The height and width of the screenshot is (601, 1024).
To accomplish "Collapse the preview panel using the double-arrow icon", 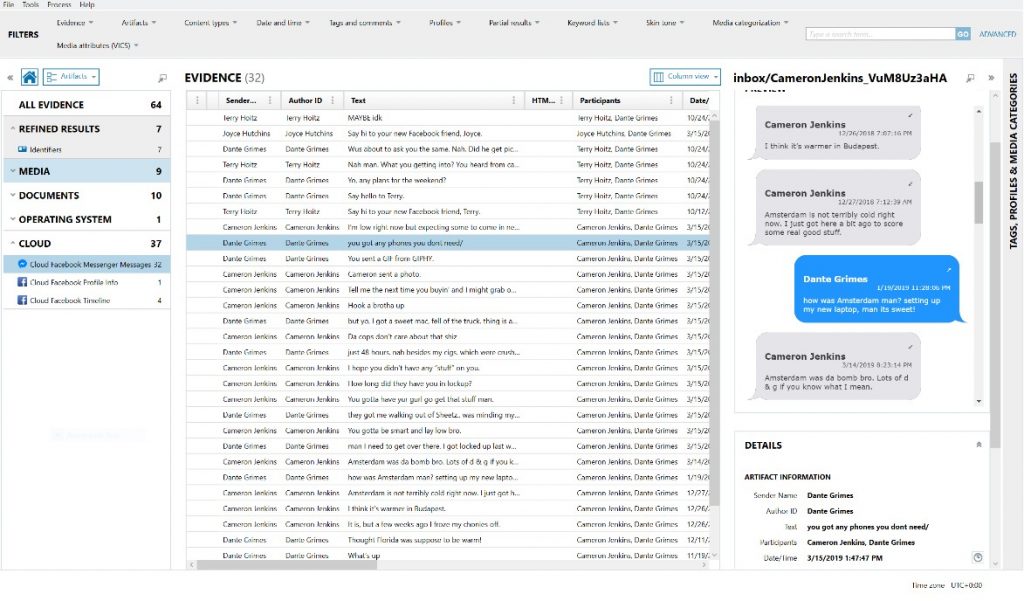I will tap(991, 78).
